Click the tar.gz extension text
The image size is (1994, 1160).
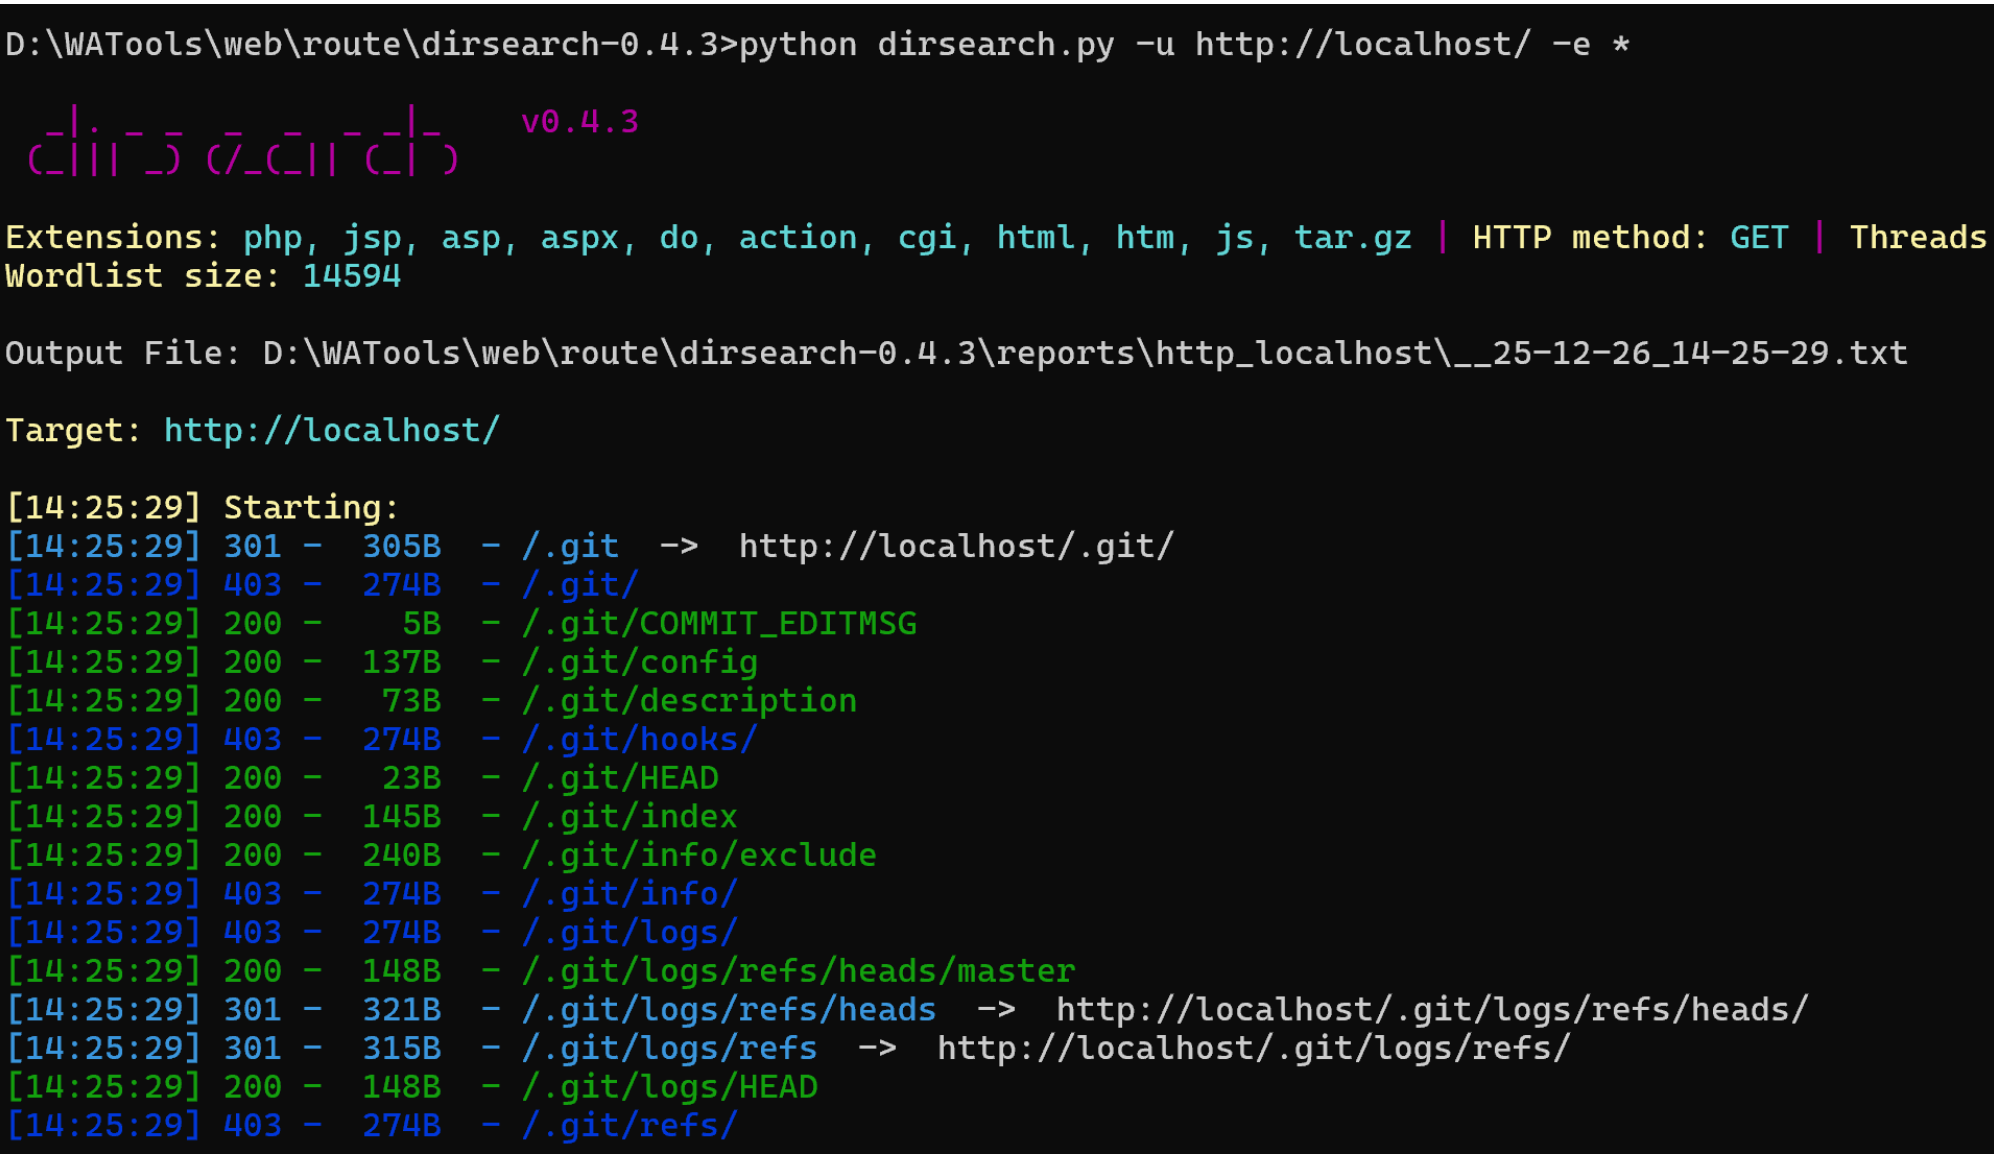pyautogui.click(x=1352, y=238)
